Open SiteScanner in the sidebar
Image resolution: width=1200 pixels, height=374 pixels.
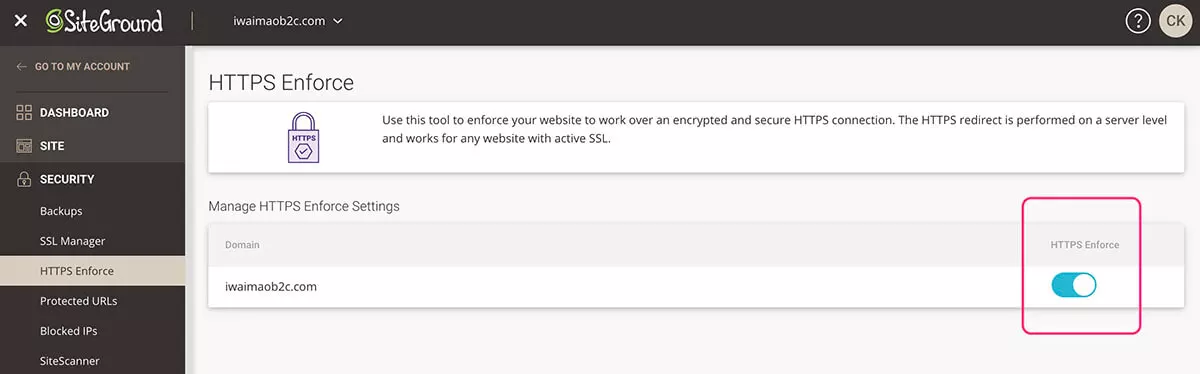tap(69, 361)
